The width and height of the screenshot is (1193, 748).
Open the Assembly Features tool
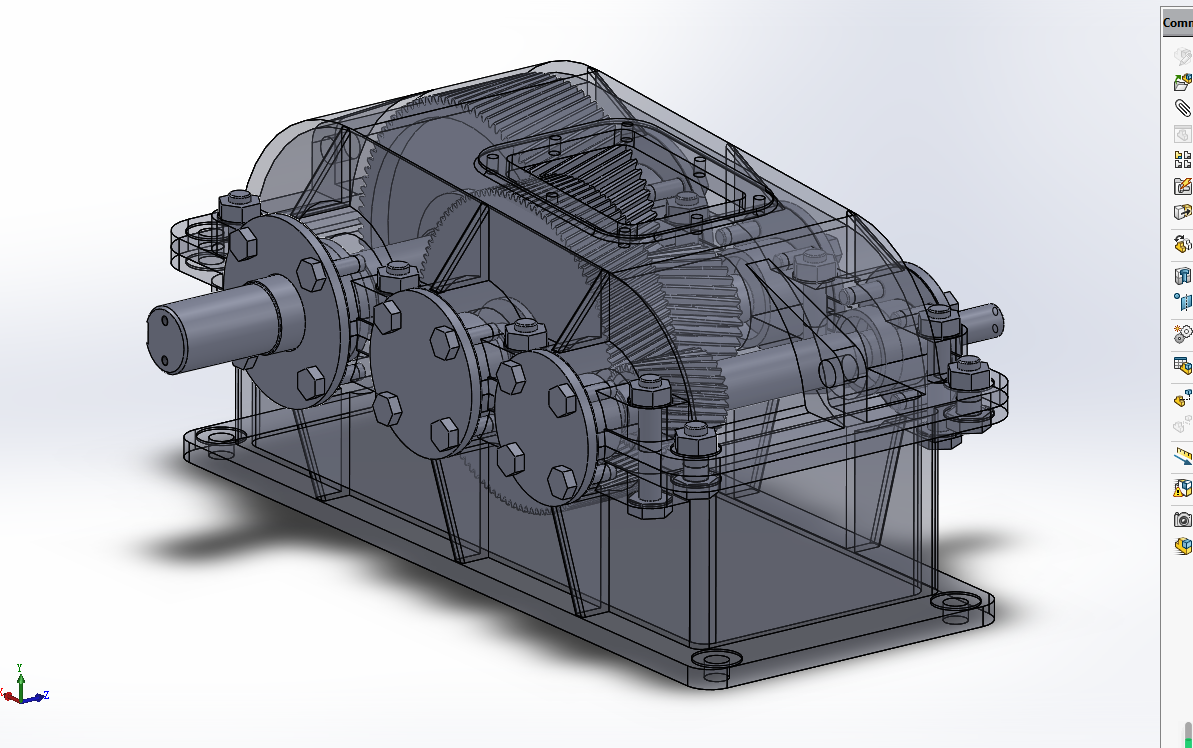[x=1182, y=275]
